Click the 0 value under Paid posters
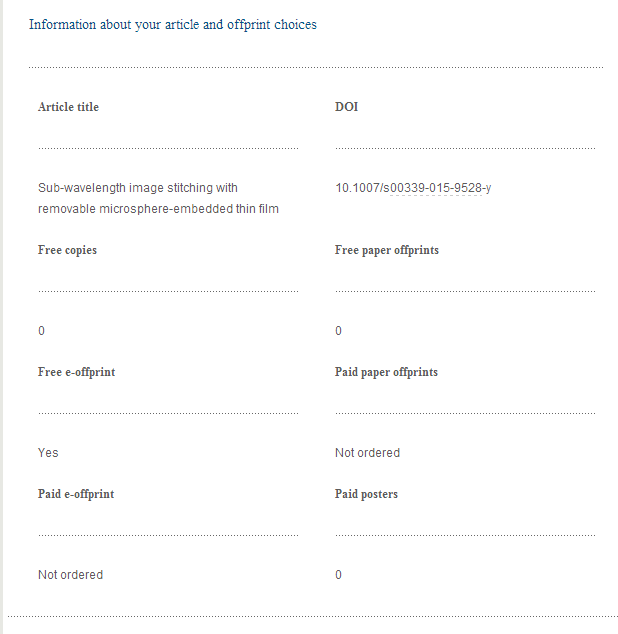 click(x=339, y=575)
